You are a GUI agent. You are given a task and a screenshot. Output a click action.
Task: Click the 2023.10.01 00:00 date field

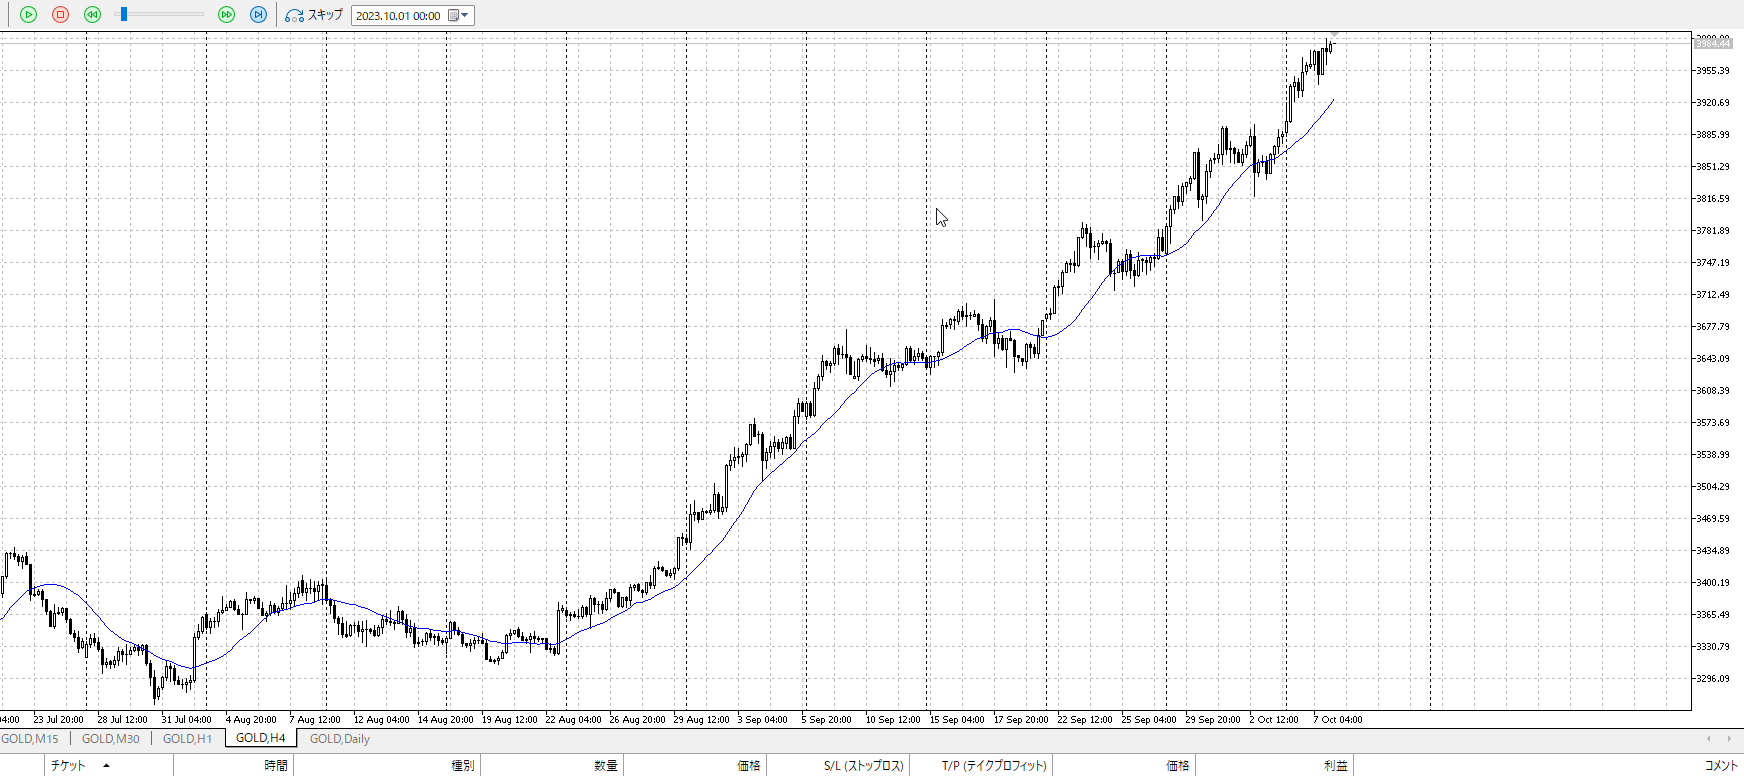click(x=398, y=16)
